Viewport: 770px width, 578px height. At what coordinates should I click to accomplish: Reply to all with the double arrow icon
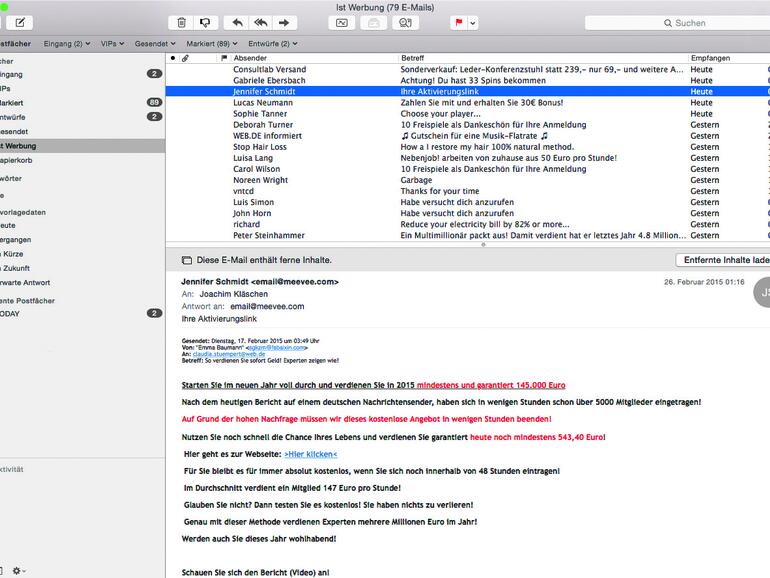261,23
